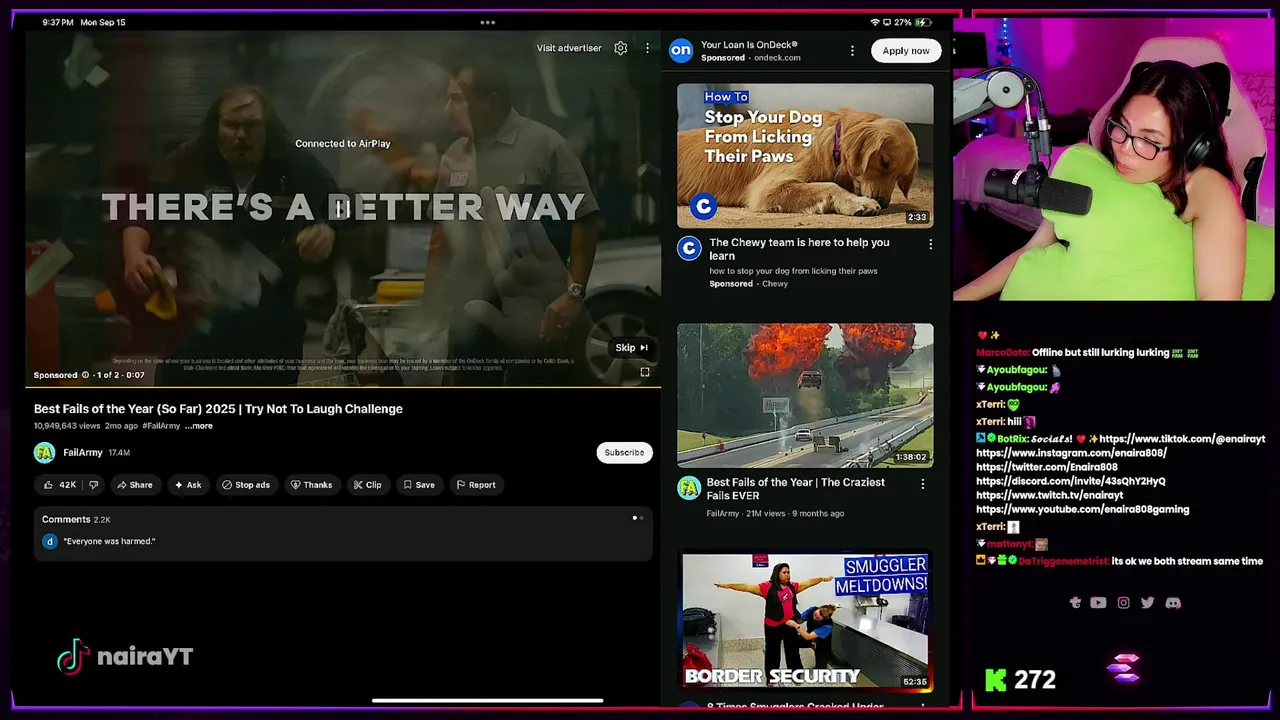Screen dimensions: 1280x720
Task: Click the FailArmy channel name
Action: point(83,453)
